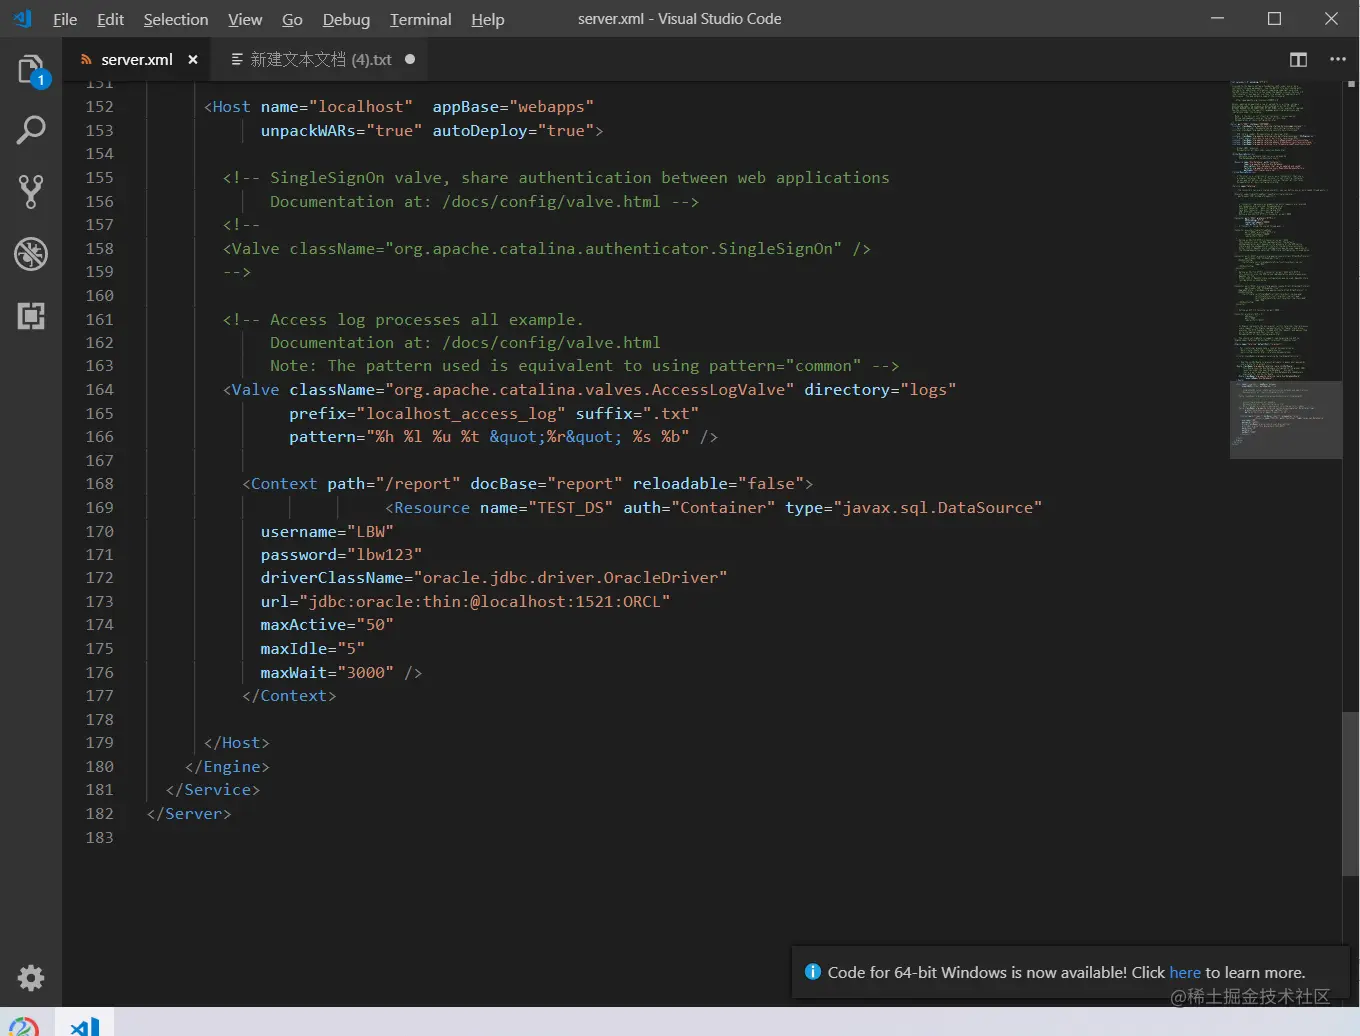Open the File menu
Screen dimensions: 1360x1036
pyautogui.click(x=65, y=19)
